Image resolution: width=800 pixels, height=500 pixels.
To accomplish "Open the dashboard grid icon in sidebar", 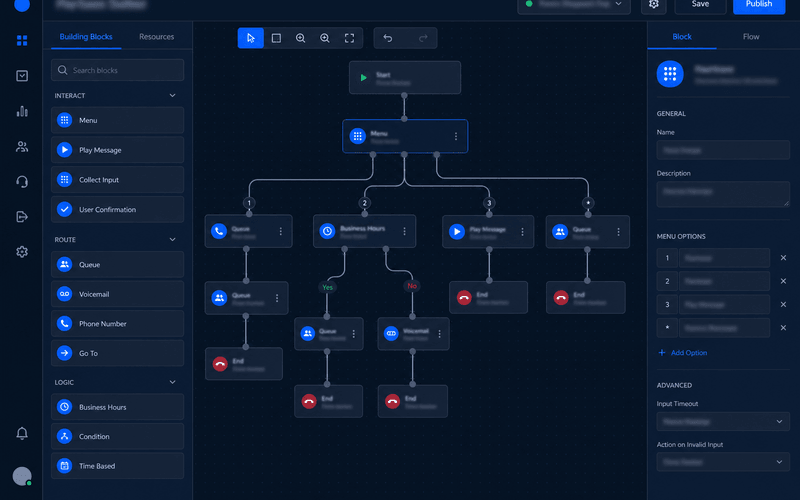I will tap(22, 40).
